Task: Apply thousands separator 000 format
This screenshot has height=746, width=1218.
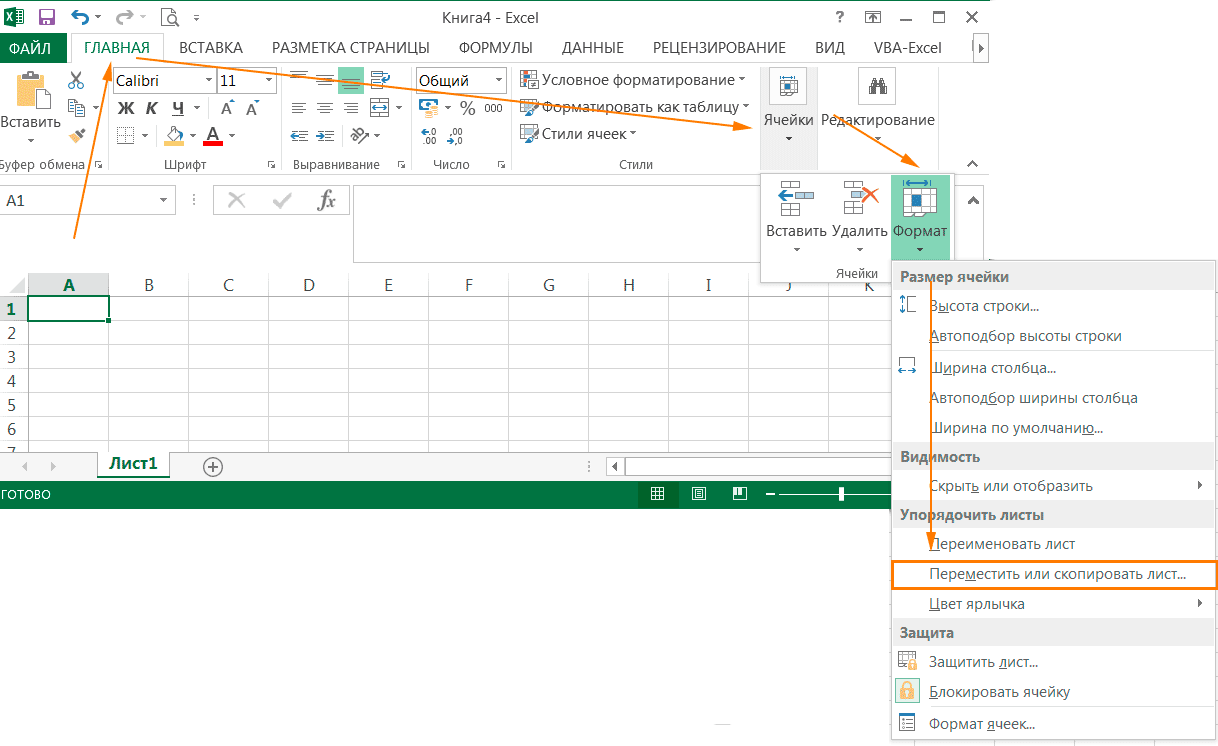Action: [494, 107]
